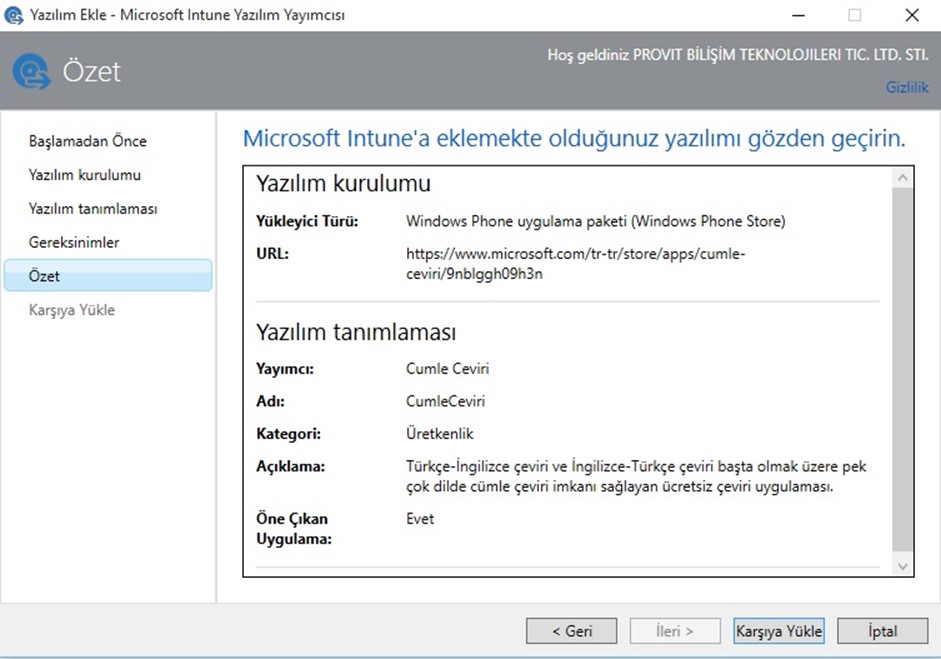Close the Yazılım Ekle window
Screen dimensions: 941x659
coord(912,15)
